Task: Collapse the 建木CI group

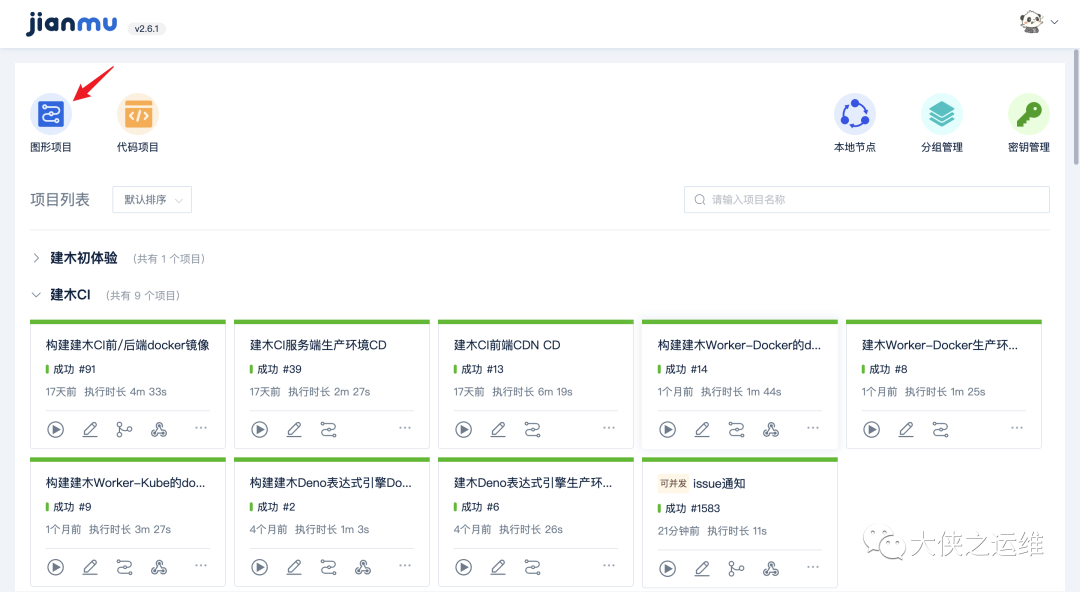Action: [x=37, y=295]
